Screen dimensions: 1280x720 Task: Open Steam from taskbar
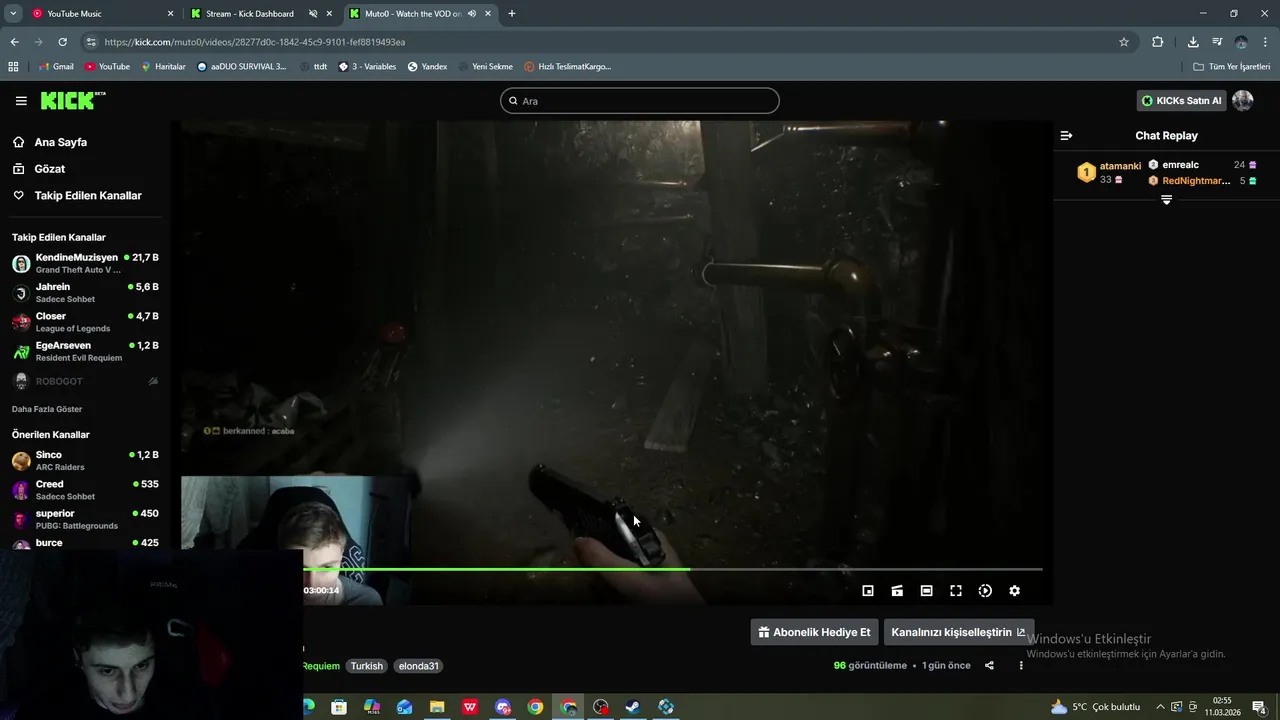pos(633,707)
